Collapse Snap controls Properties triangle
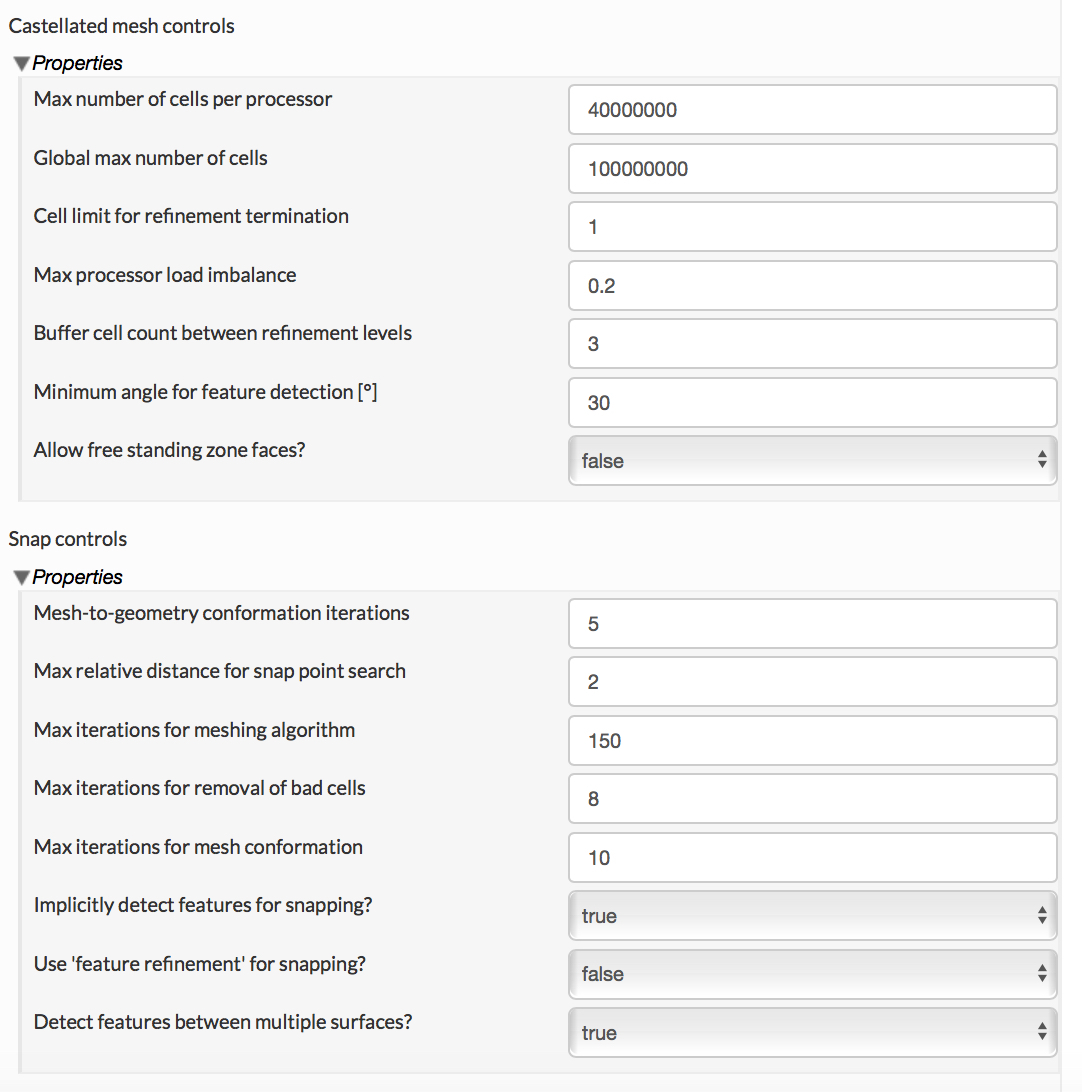 (21, 578)
